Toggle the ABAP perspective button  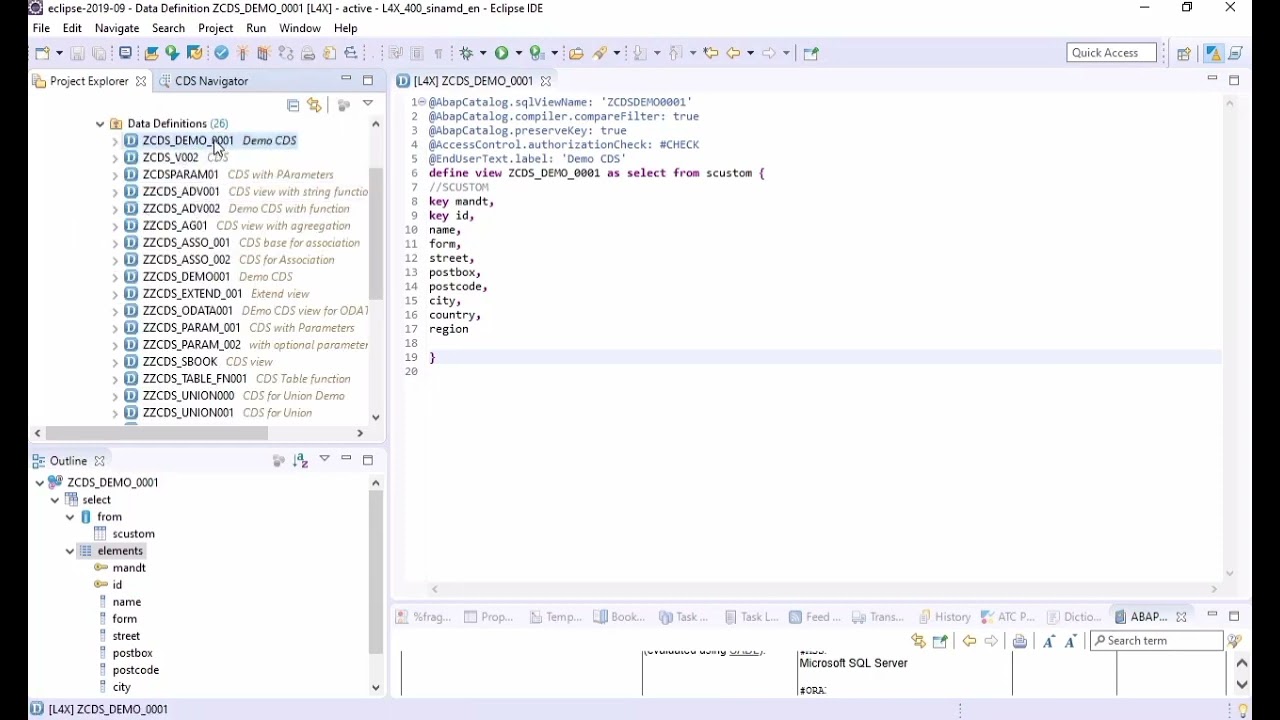[x=1213, y=53]
